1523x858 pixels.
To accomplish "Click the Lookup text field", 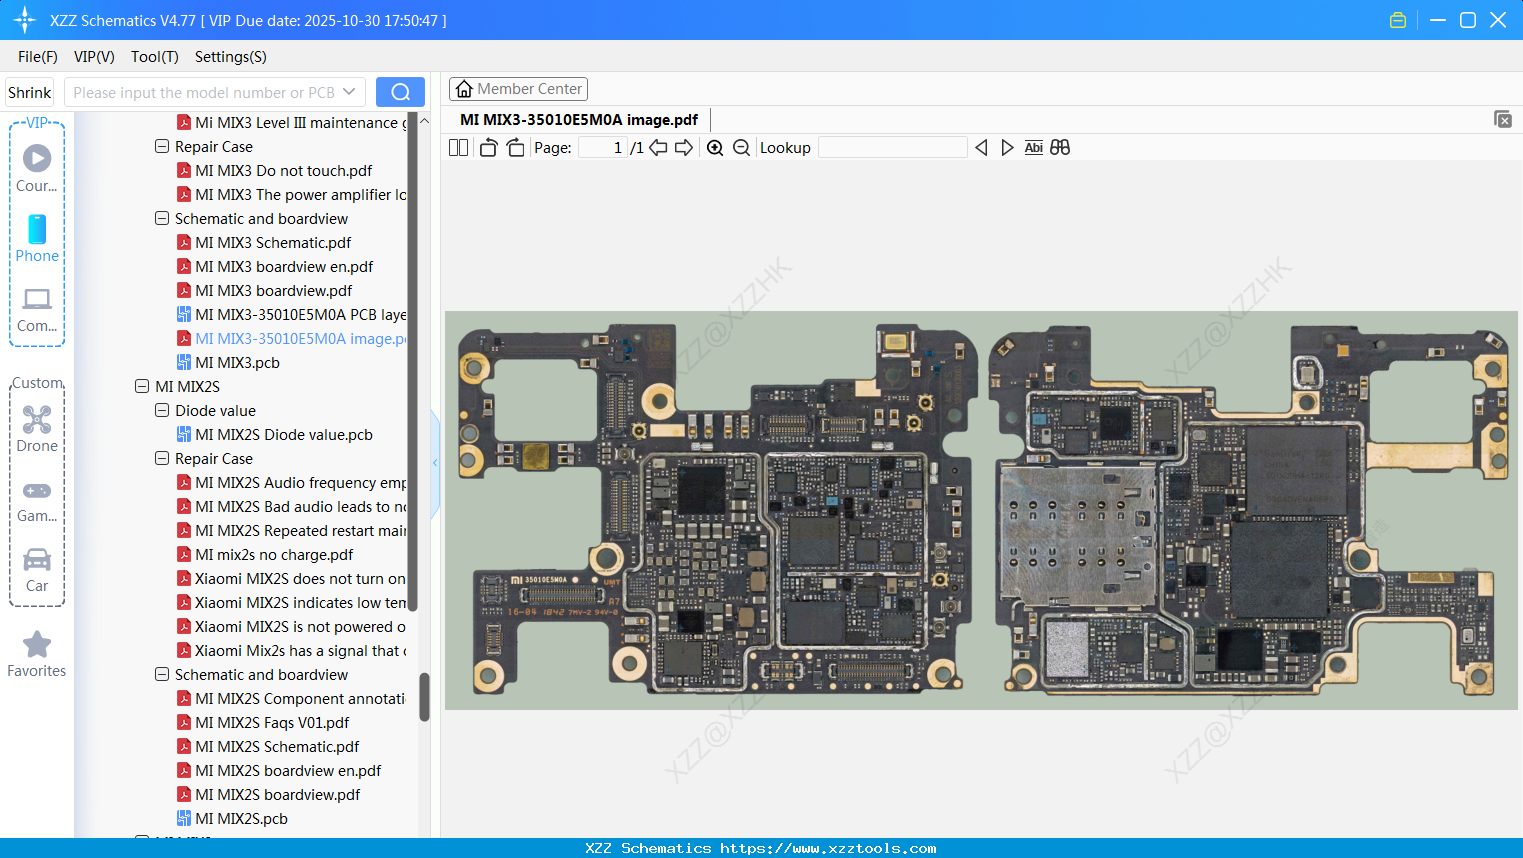I will click(x=892, y=148).
